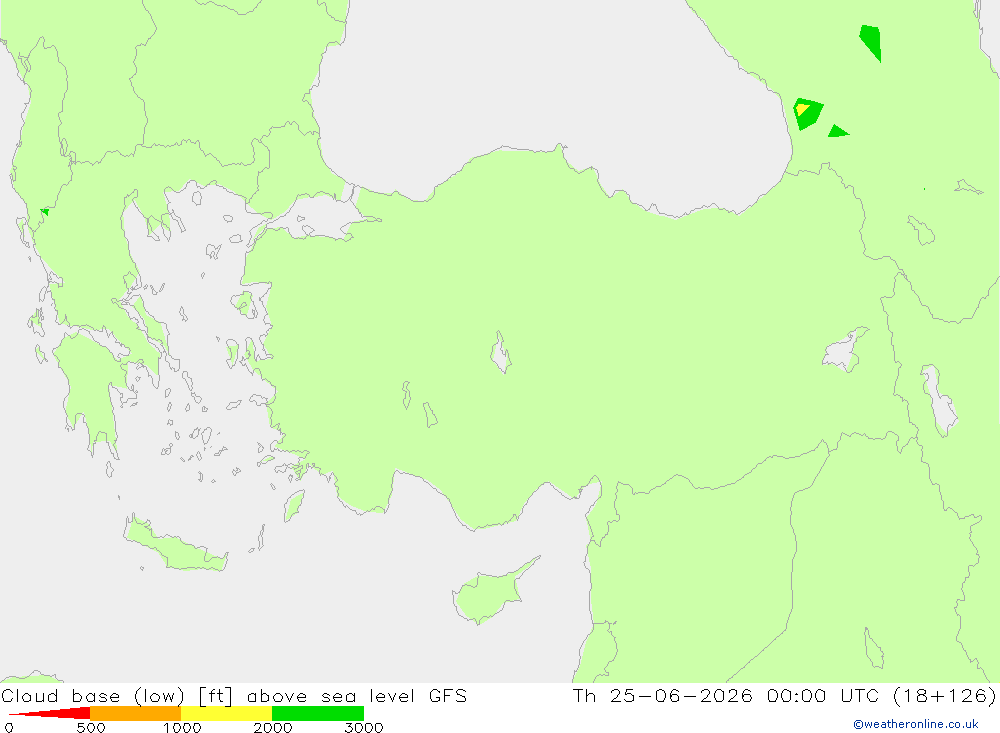Click the yellow cloud-base patch inside the green polygon

[x=802, y=109]
